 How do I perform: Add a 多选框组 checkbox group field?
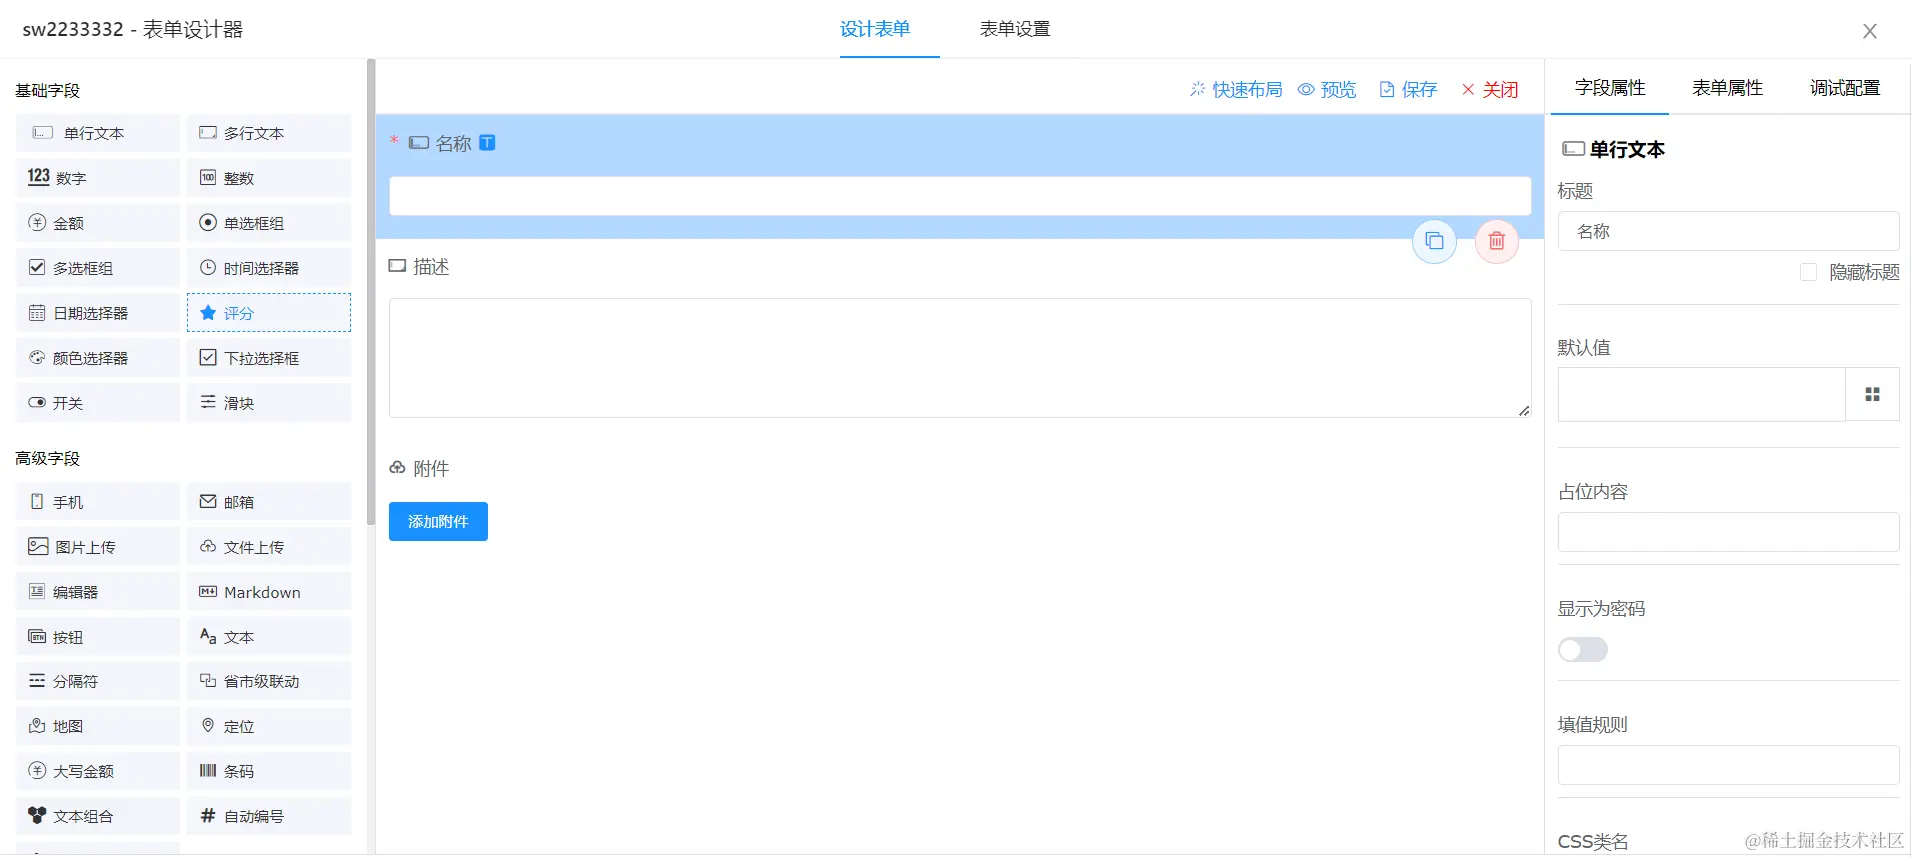tap(98, 268)
